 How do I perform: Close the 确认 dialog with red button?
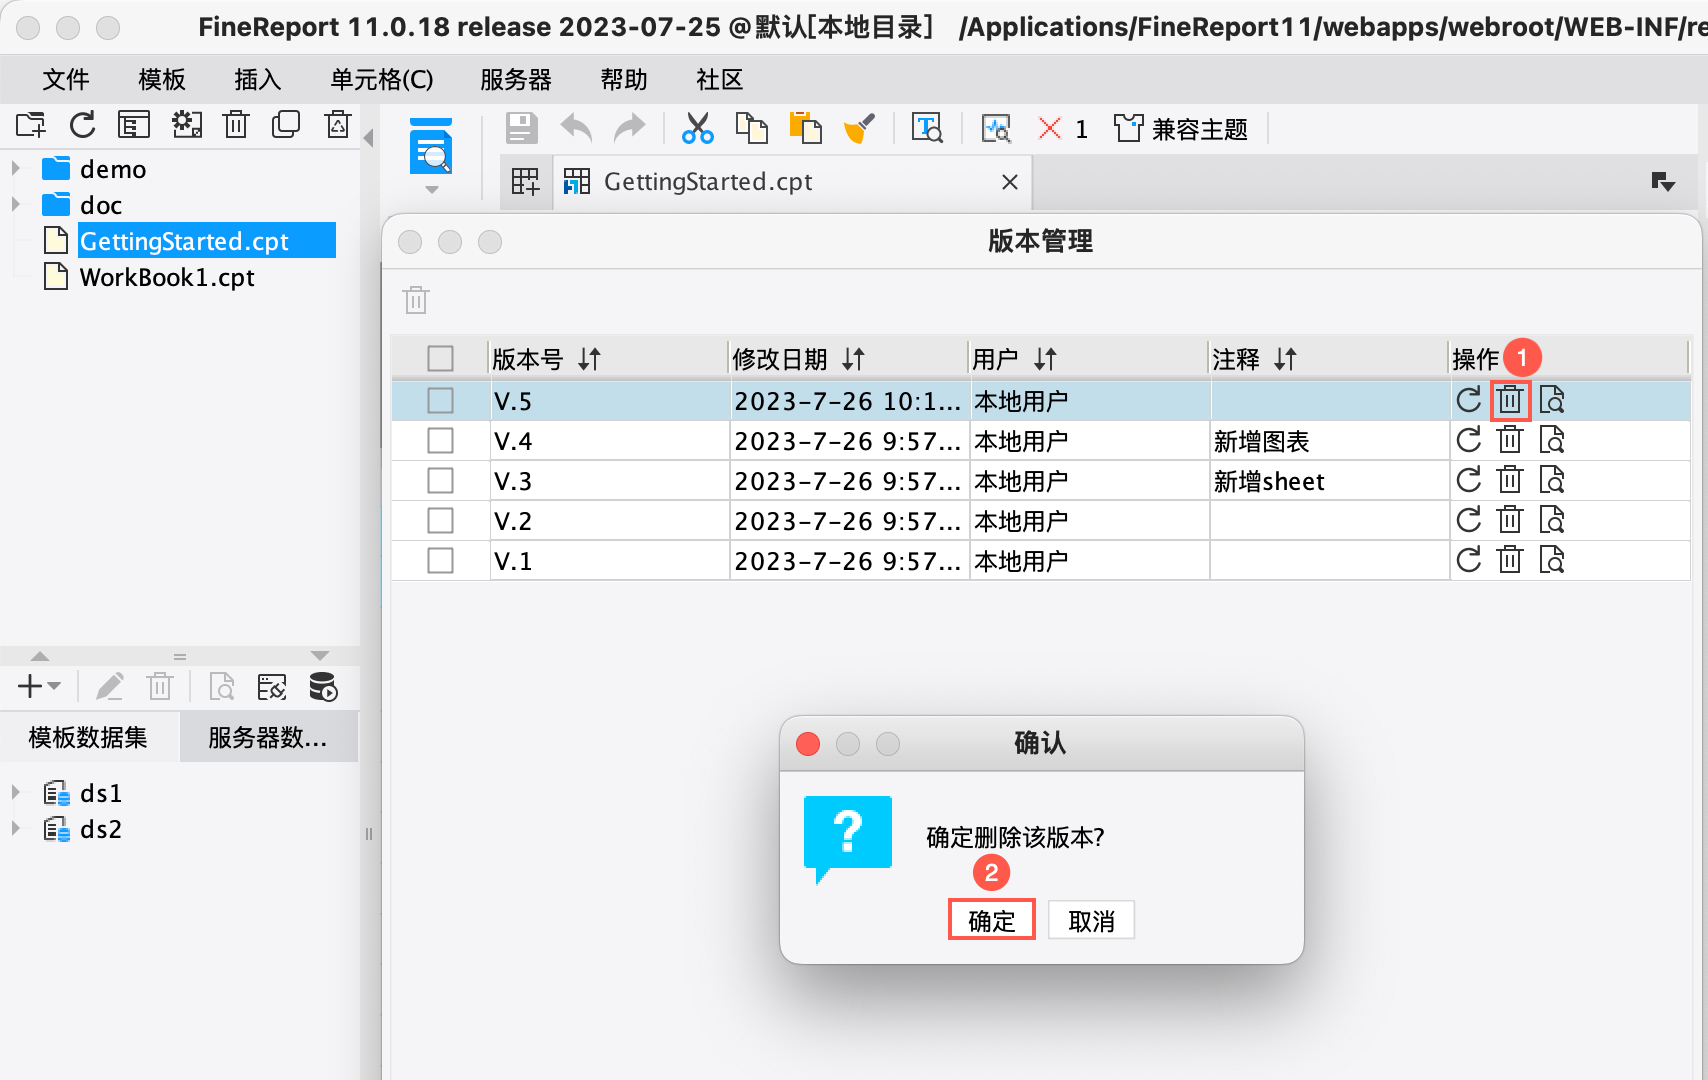pos(808,744)
